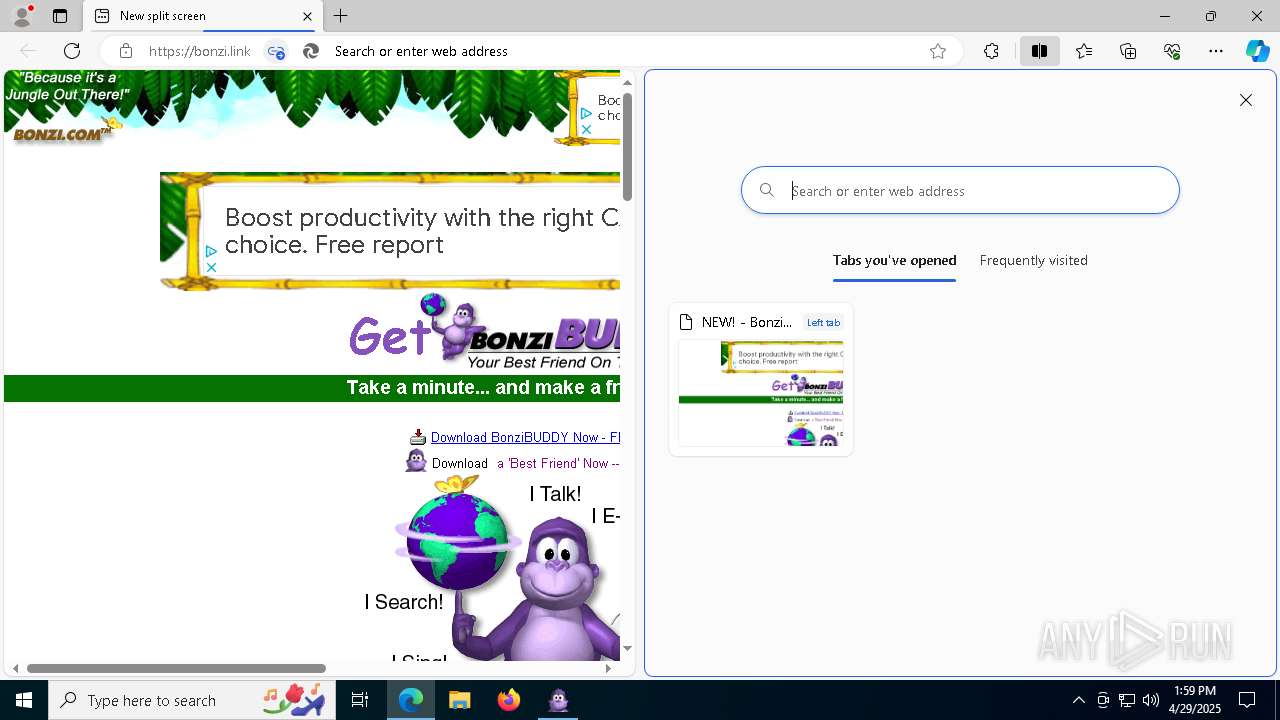Viewport: 1280px width, 720px height.
Task: Click the left page horizontal scrollbar thumb
Action: tap(176, 668)
